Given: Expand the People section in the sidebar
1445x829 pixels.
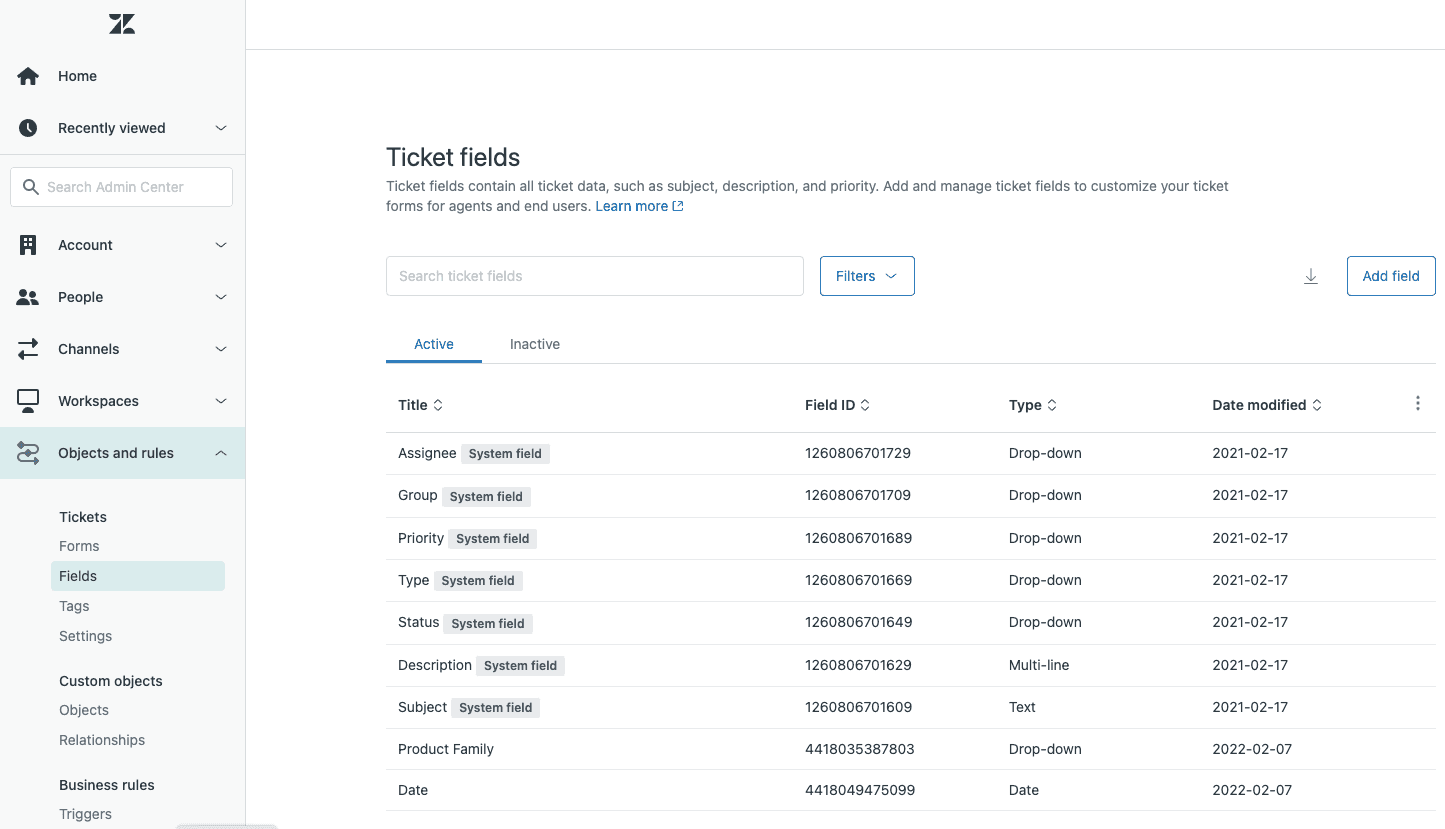Looking at the screenshot, I should [x=220, y=296].
